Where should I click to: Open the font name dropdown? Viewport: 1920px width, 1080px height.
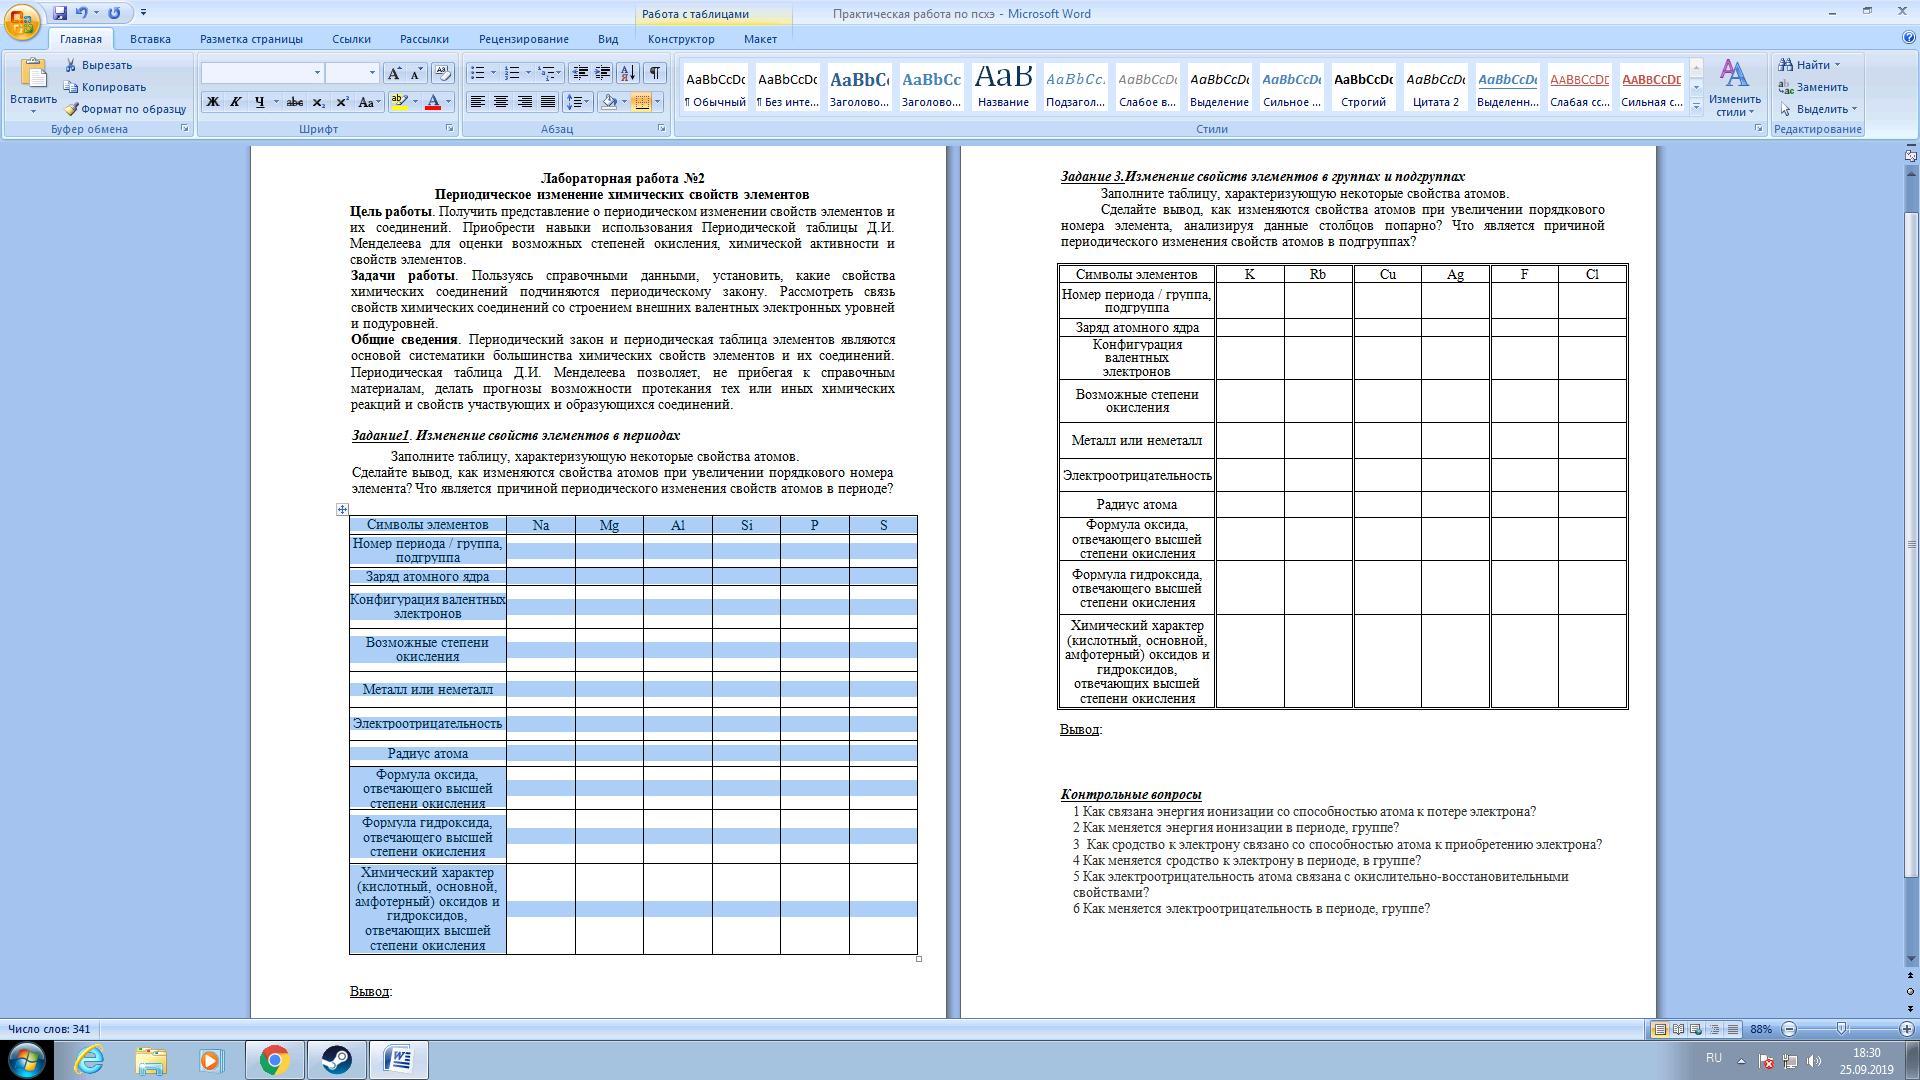click(x=317, y=73)
